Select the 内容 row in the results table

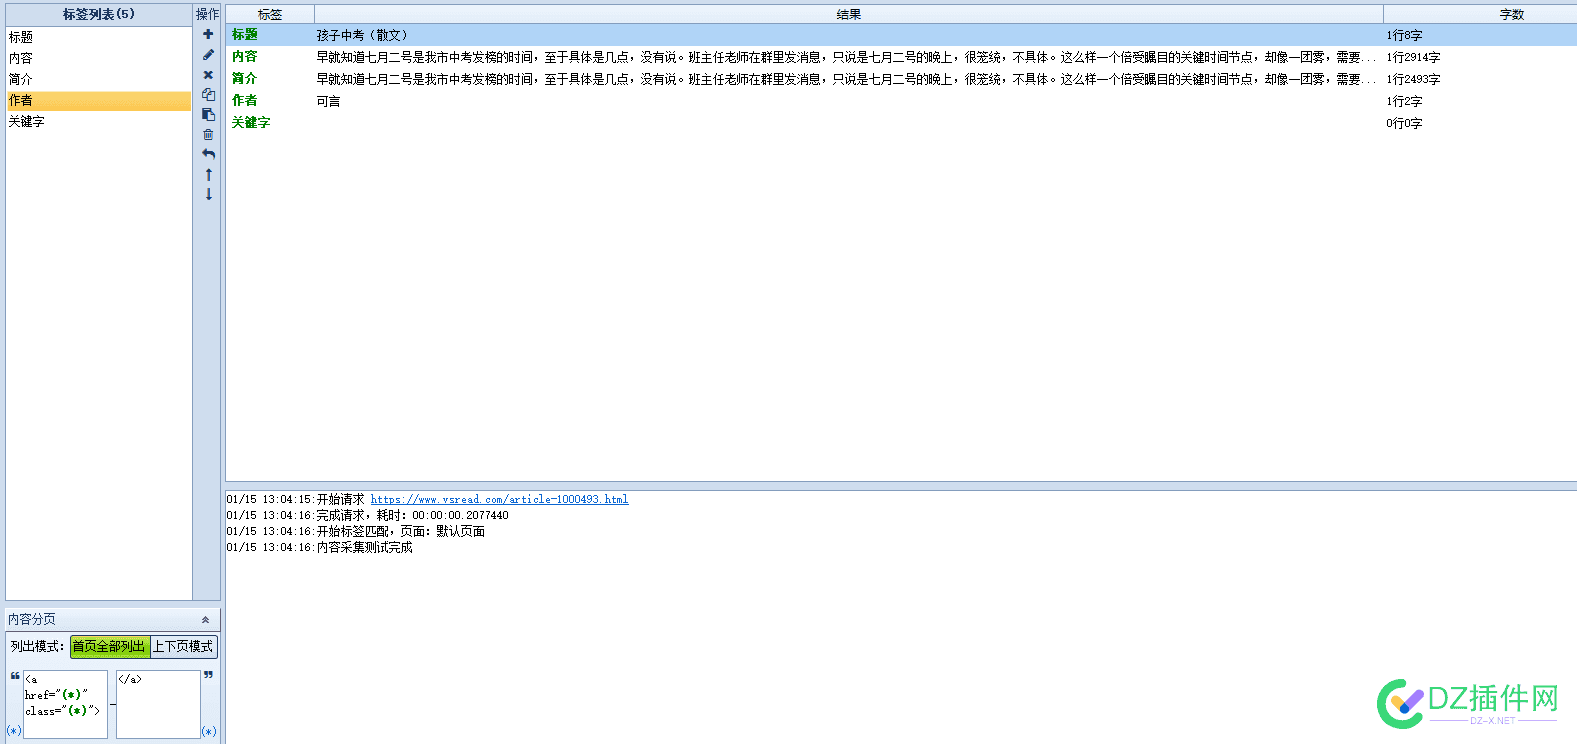pyautogui.click(x=901, y=57)
